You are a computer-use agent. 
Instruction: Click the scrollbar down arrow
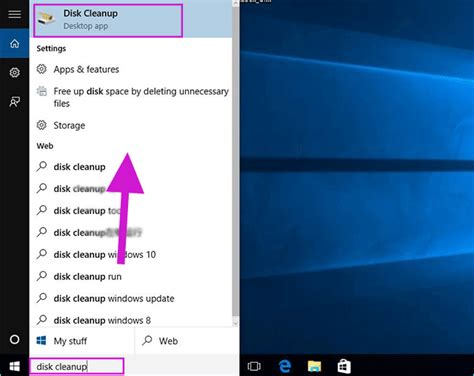tap(235, 323)
